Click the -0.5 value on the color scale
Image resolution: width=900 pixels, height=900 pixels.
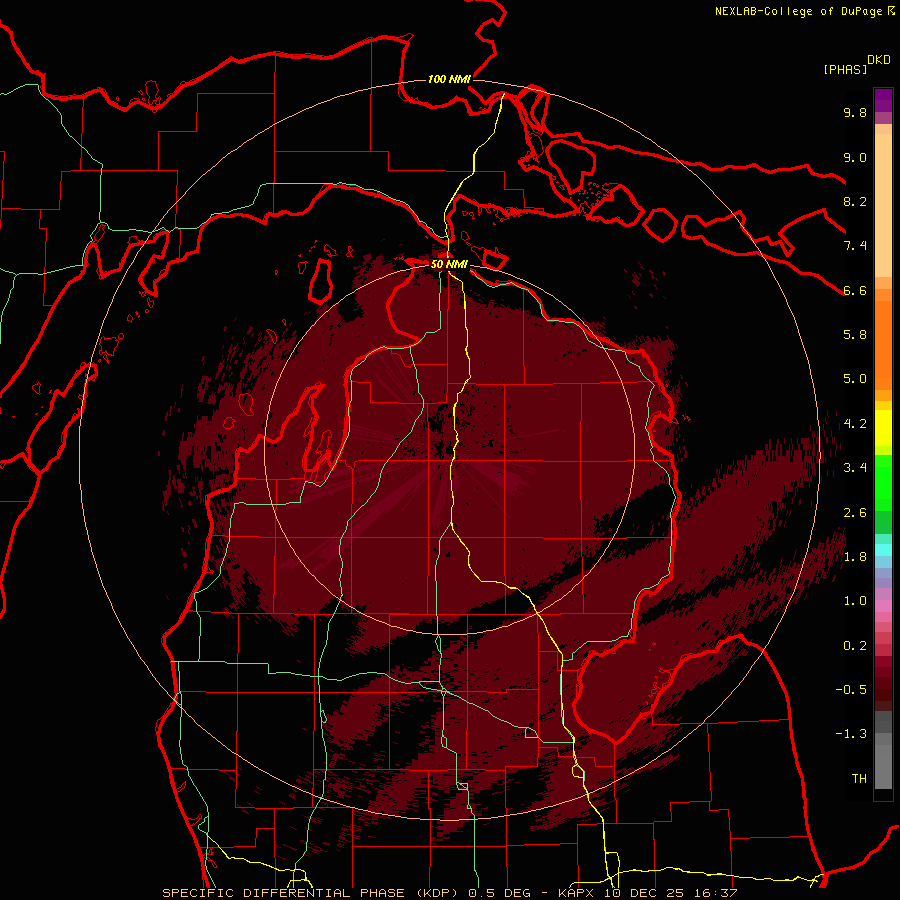(x=851, y=690)
